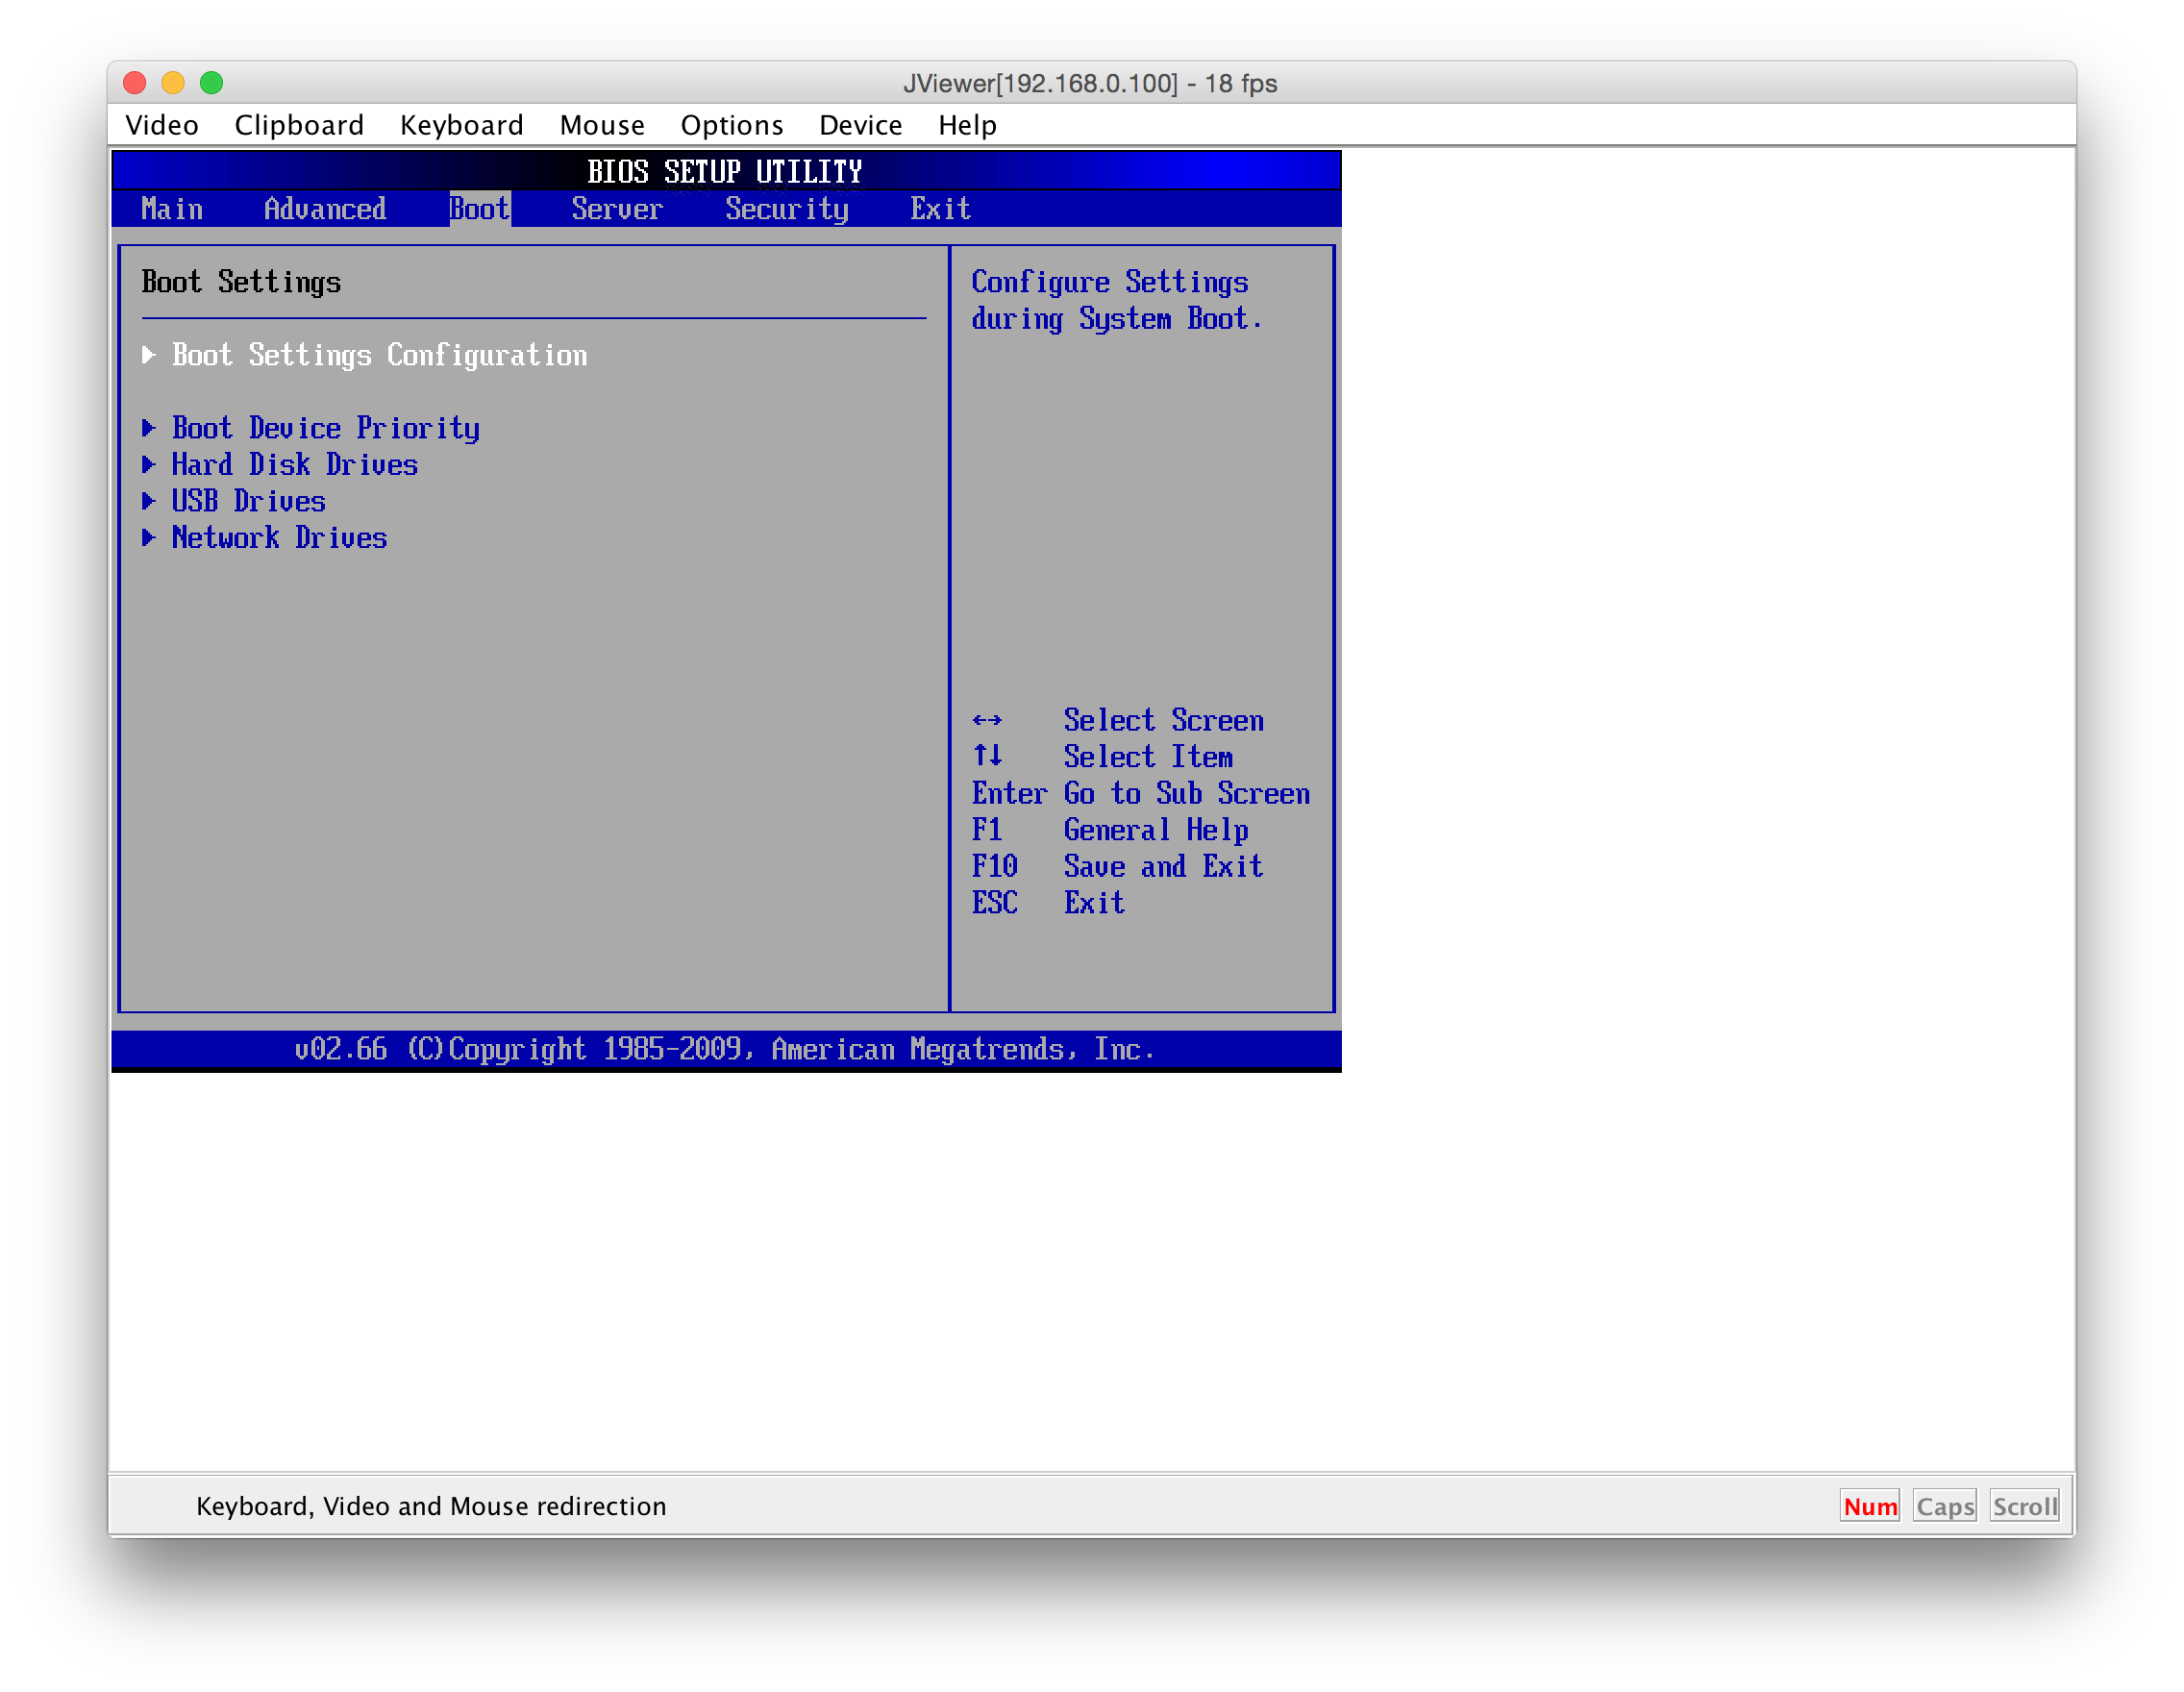Switch to the Advanced BIOS tab
Screen dimensions: 2184x1692
pyautogui.click(x=325, y=209)
